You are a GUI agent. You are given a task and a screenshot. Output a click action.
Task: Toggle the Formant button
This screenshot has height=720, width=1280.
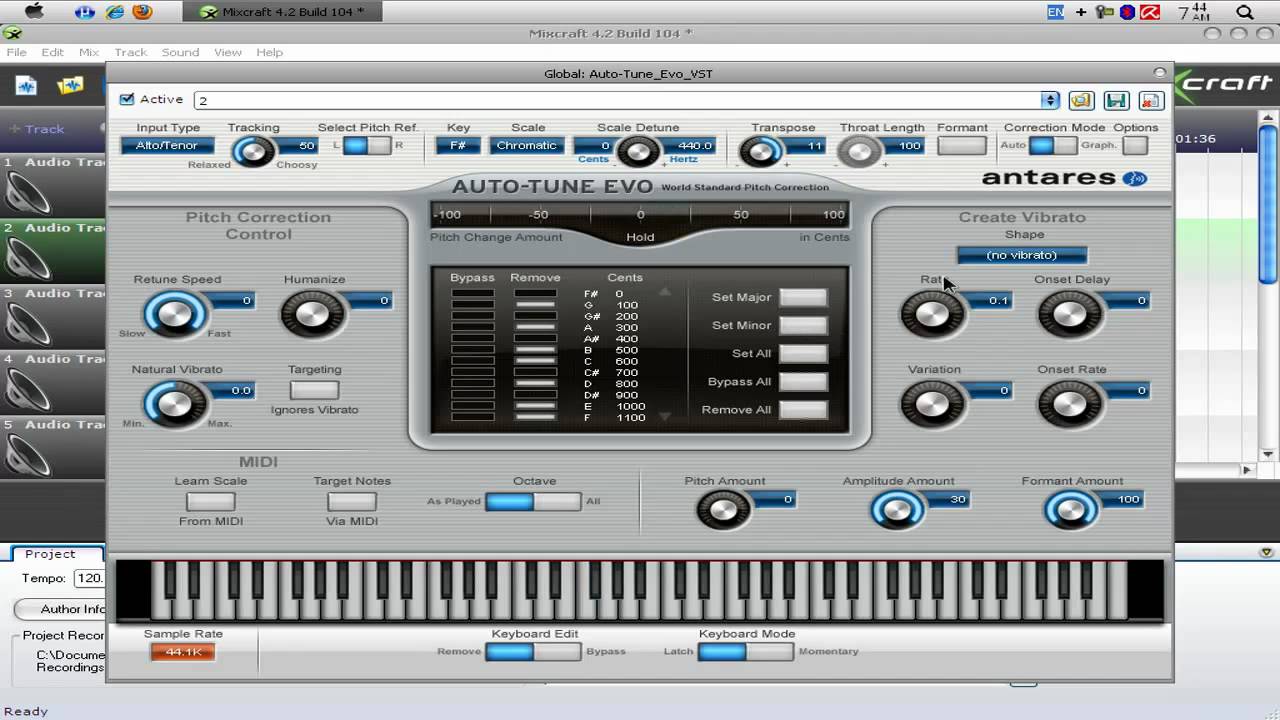pos(962,146)
